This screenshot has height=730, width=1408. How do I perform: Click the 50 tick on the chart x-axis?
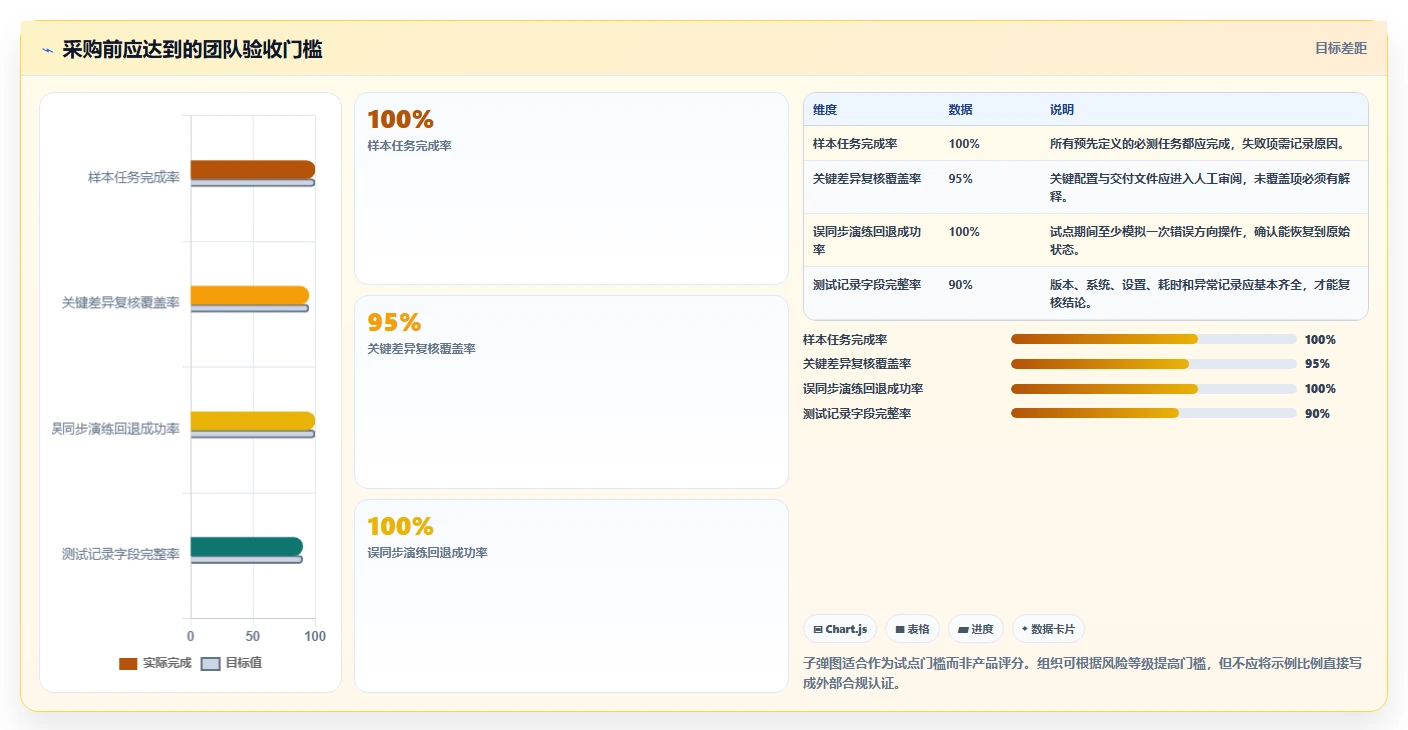253,636
